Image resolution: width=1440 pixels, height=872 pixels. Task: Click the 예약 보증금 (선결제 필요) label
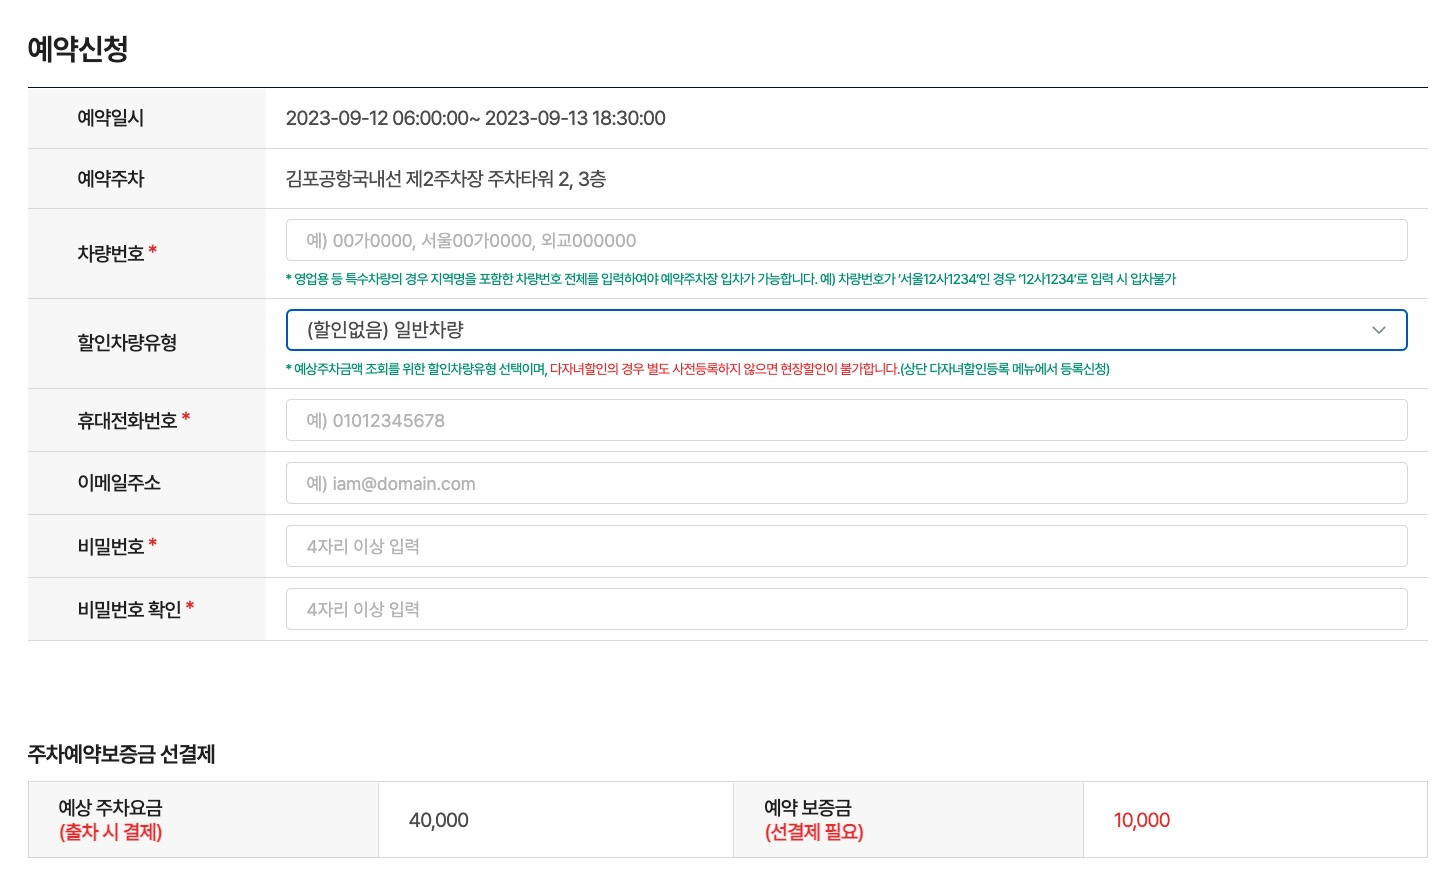pyautogui.click(x=814, y=820)
